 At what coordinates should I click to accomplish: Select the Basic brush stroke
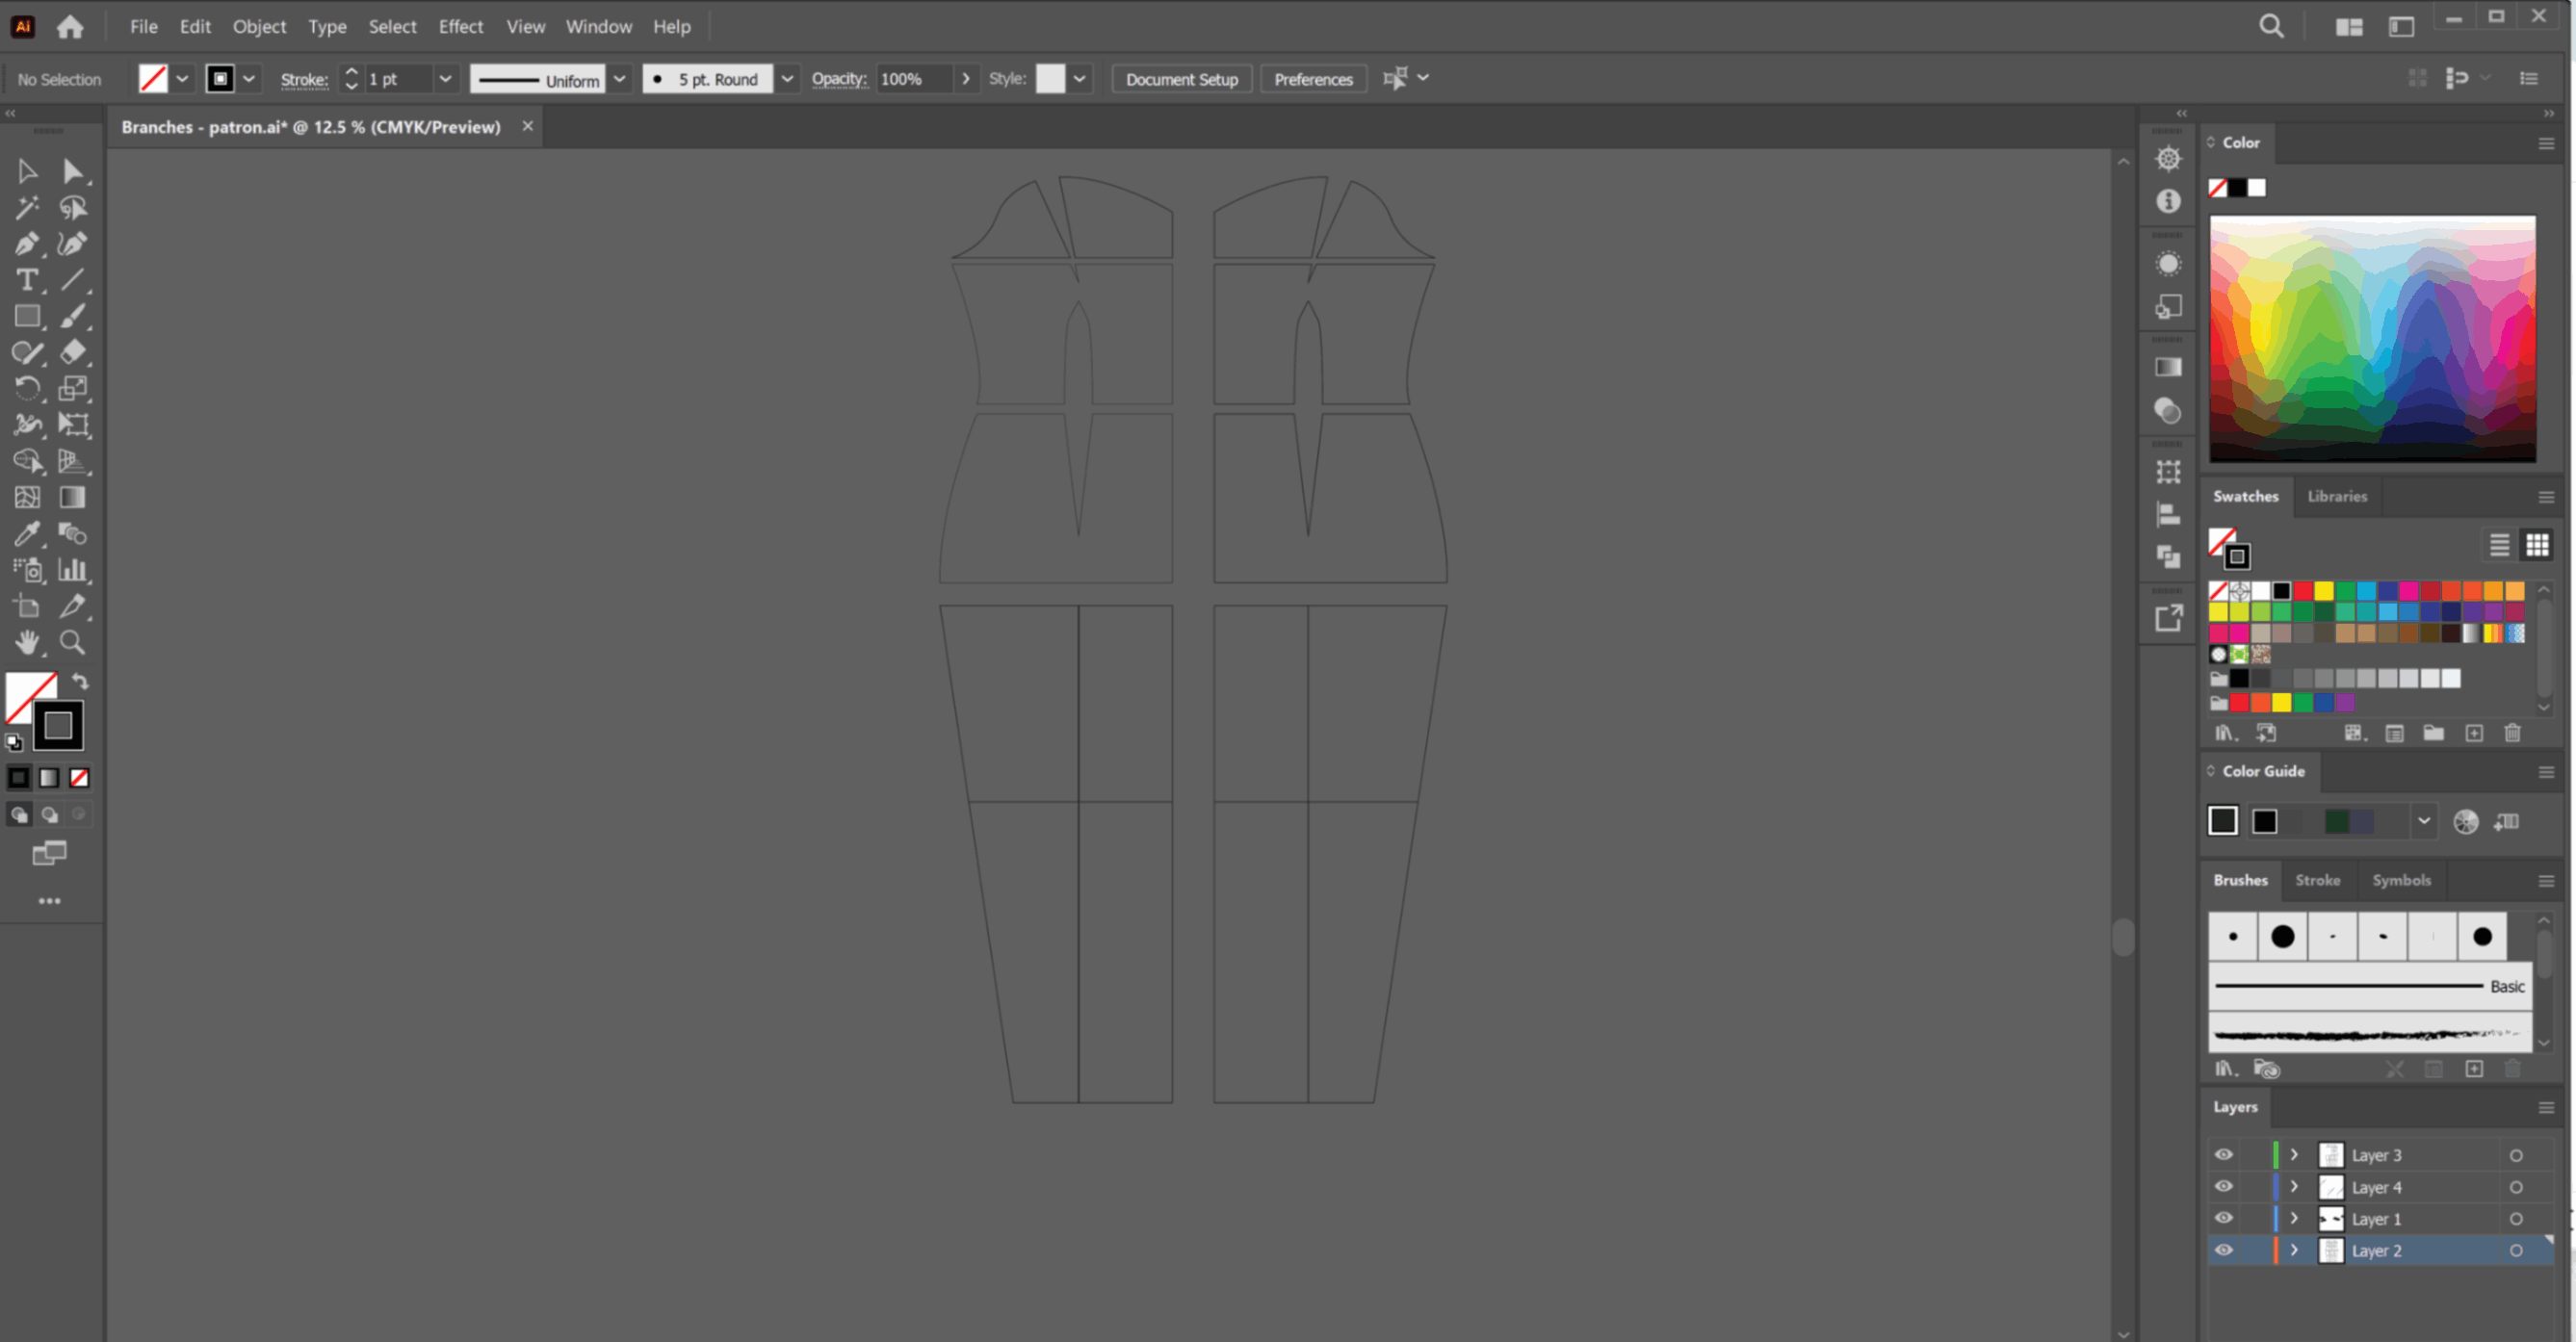(2369, 987)
